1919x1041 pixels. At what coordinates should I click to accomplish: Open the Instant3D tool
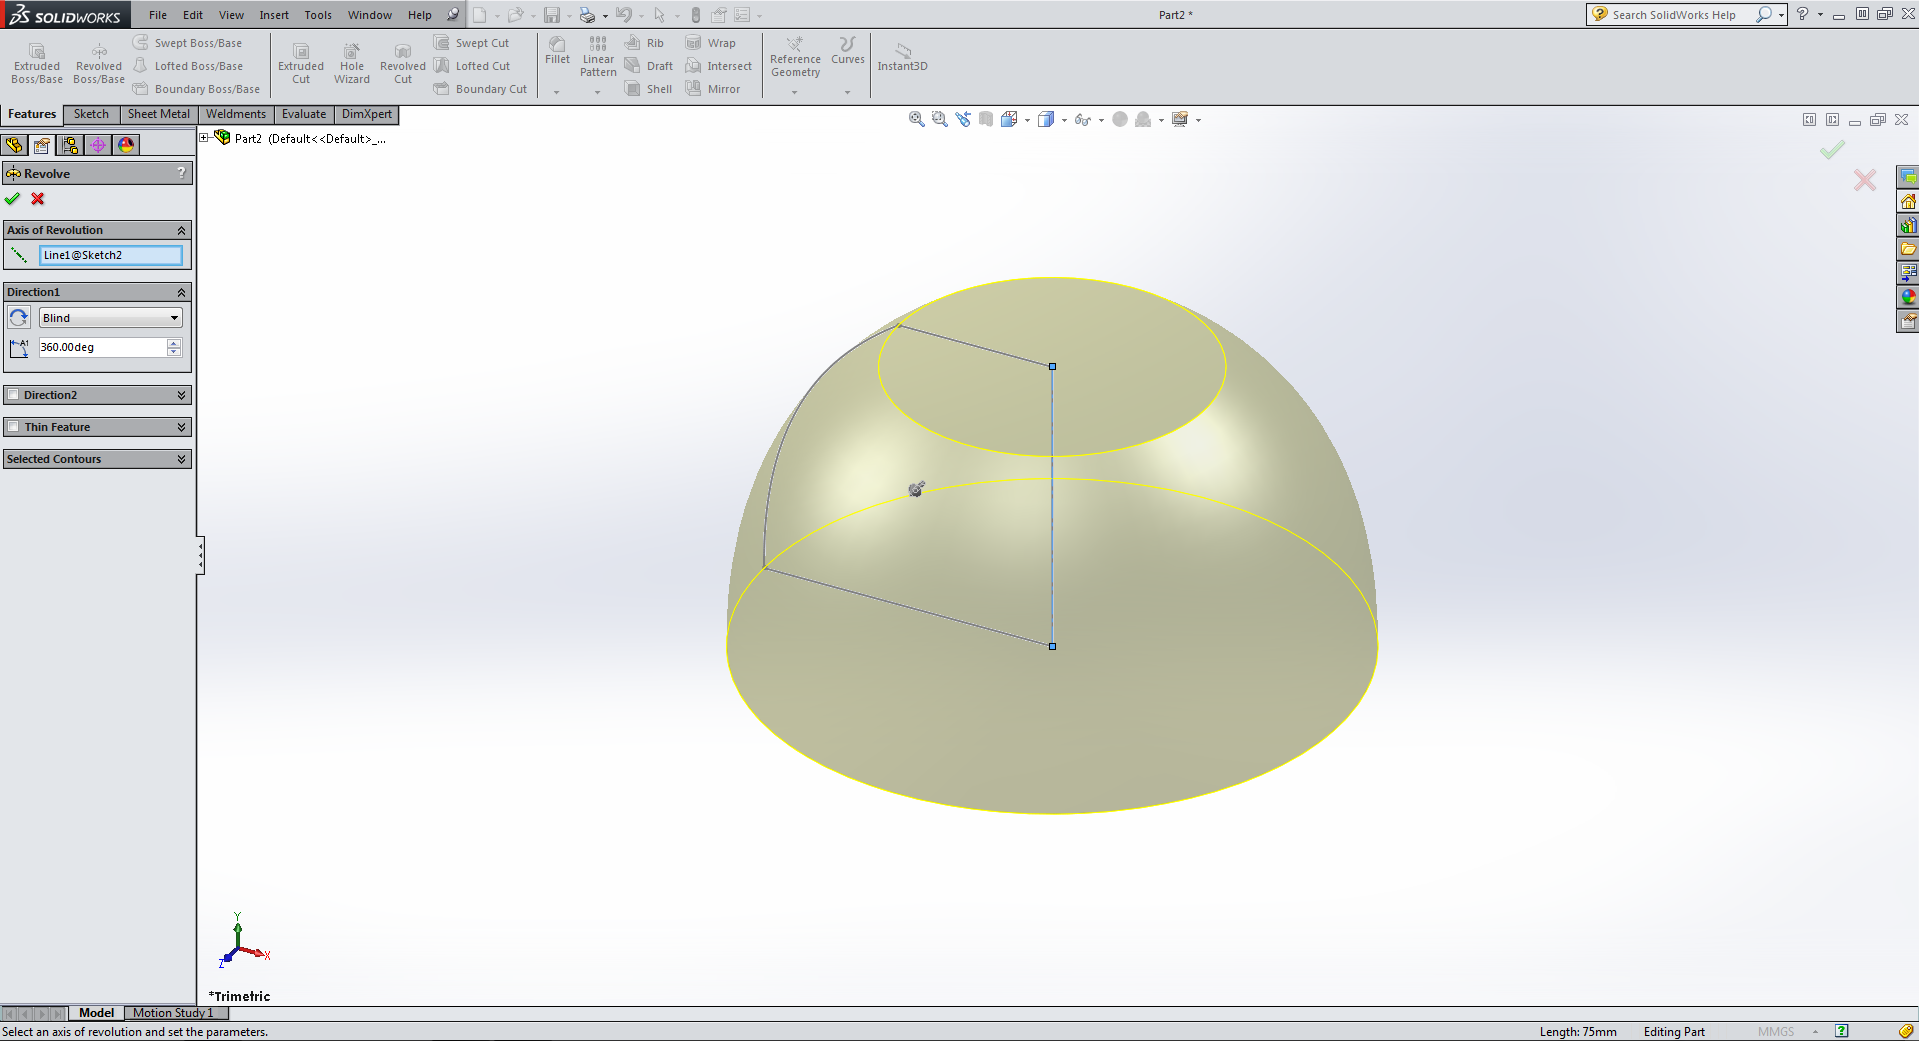(x=903, y=57)
